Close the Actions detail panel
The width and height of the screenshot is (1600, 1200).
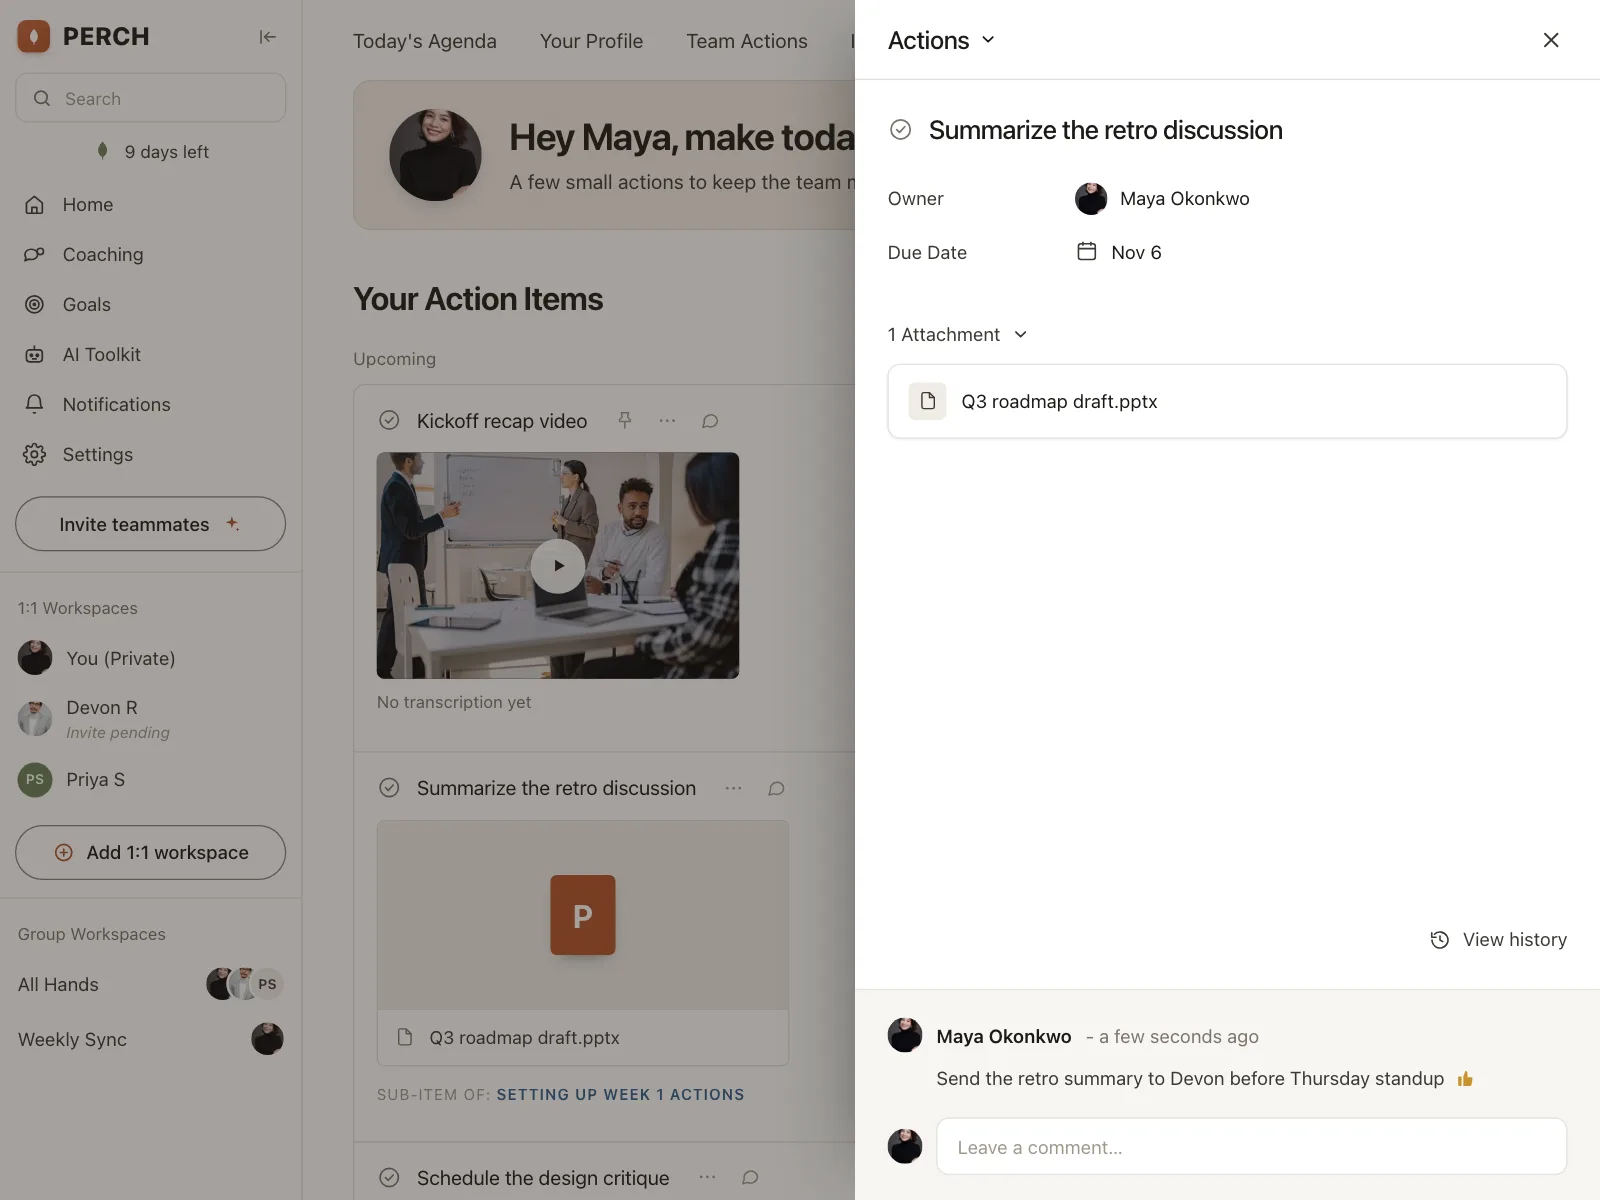coord(1551,40)
